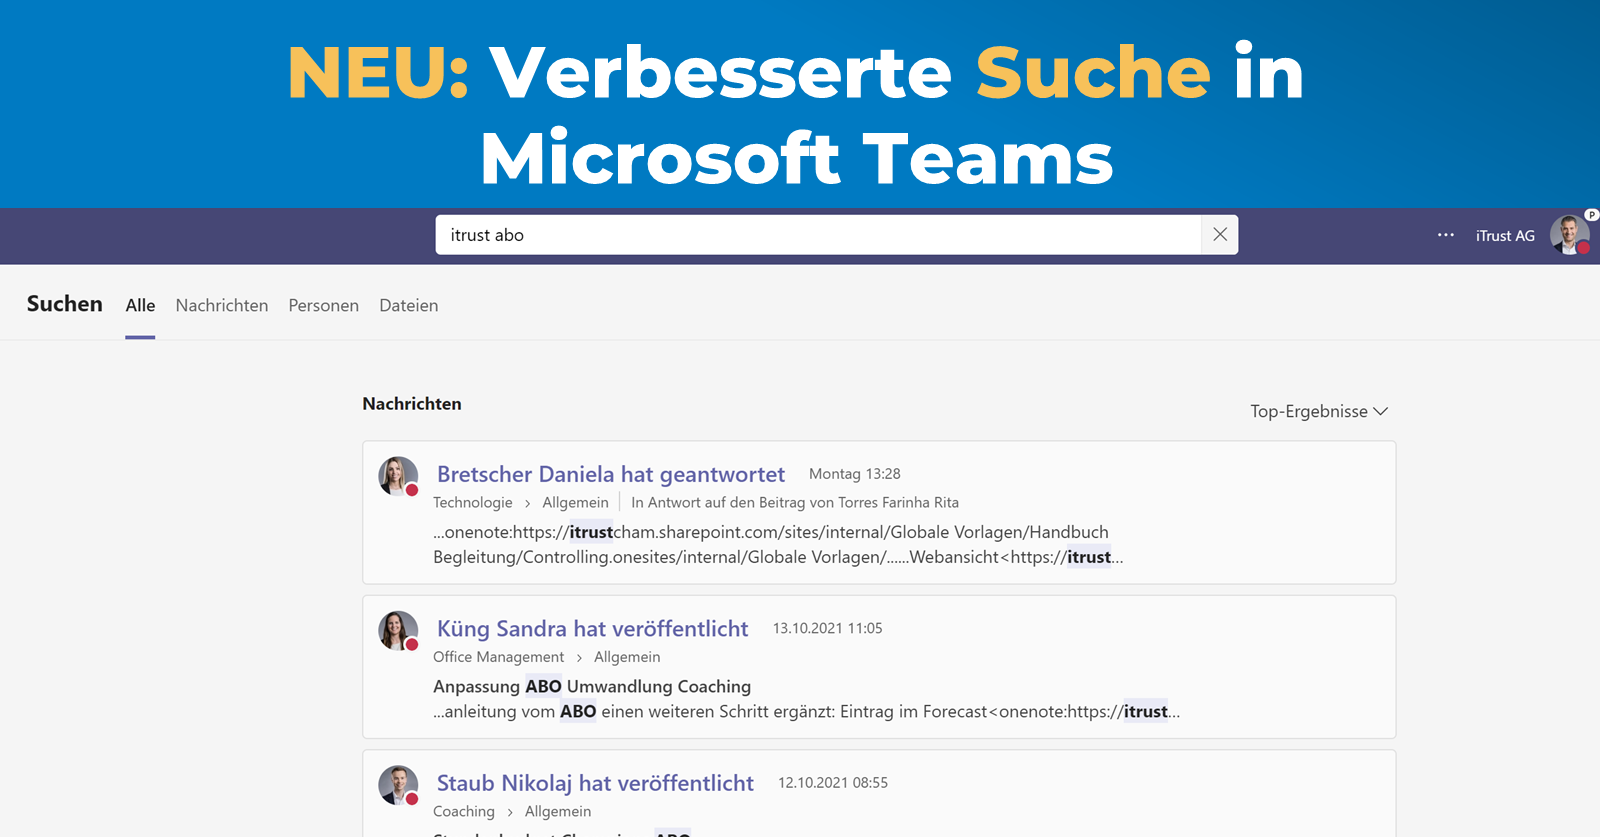Screen dimensions: 1600x837
Task: Switch to the Alle tab
Action: point(140,306)
